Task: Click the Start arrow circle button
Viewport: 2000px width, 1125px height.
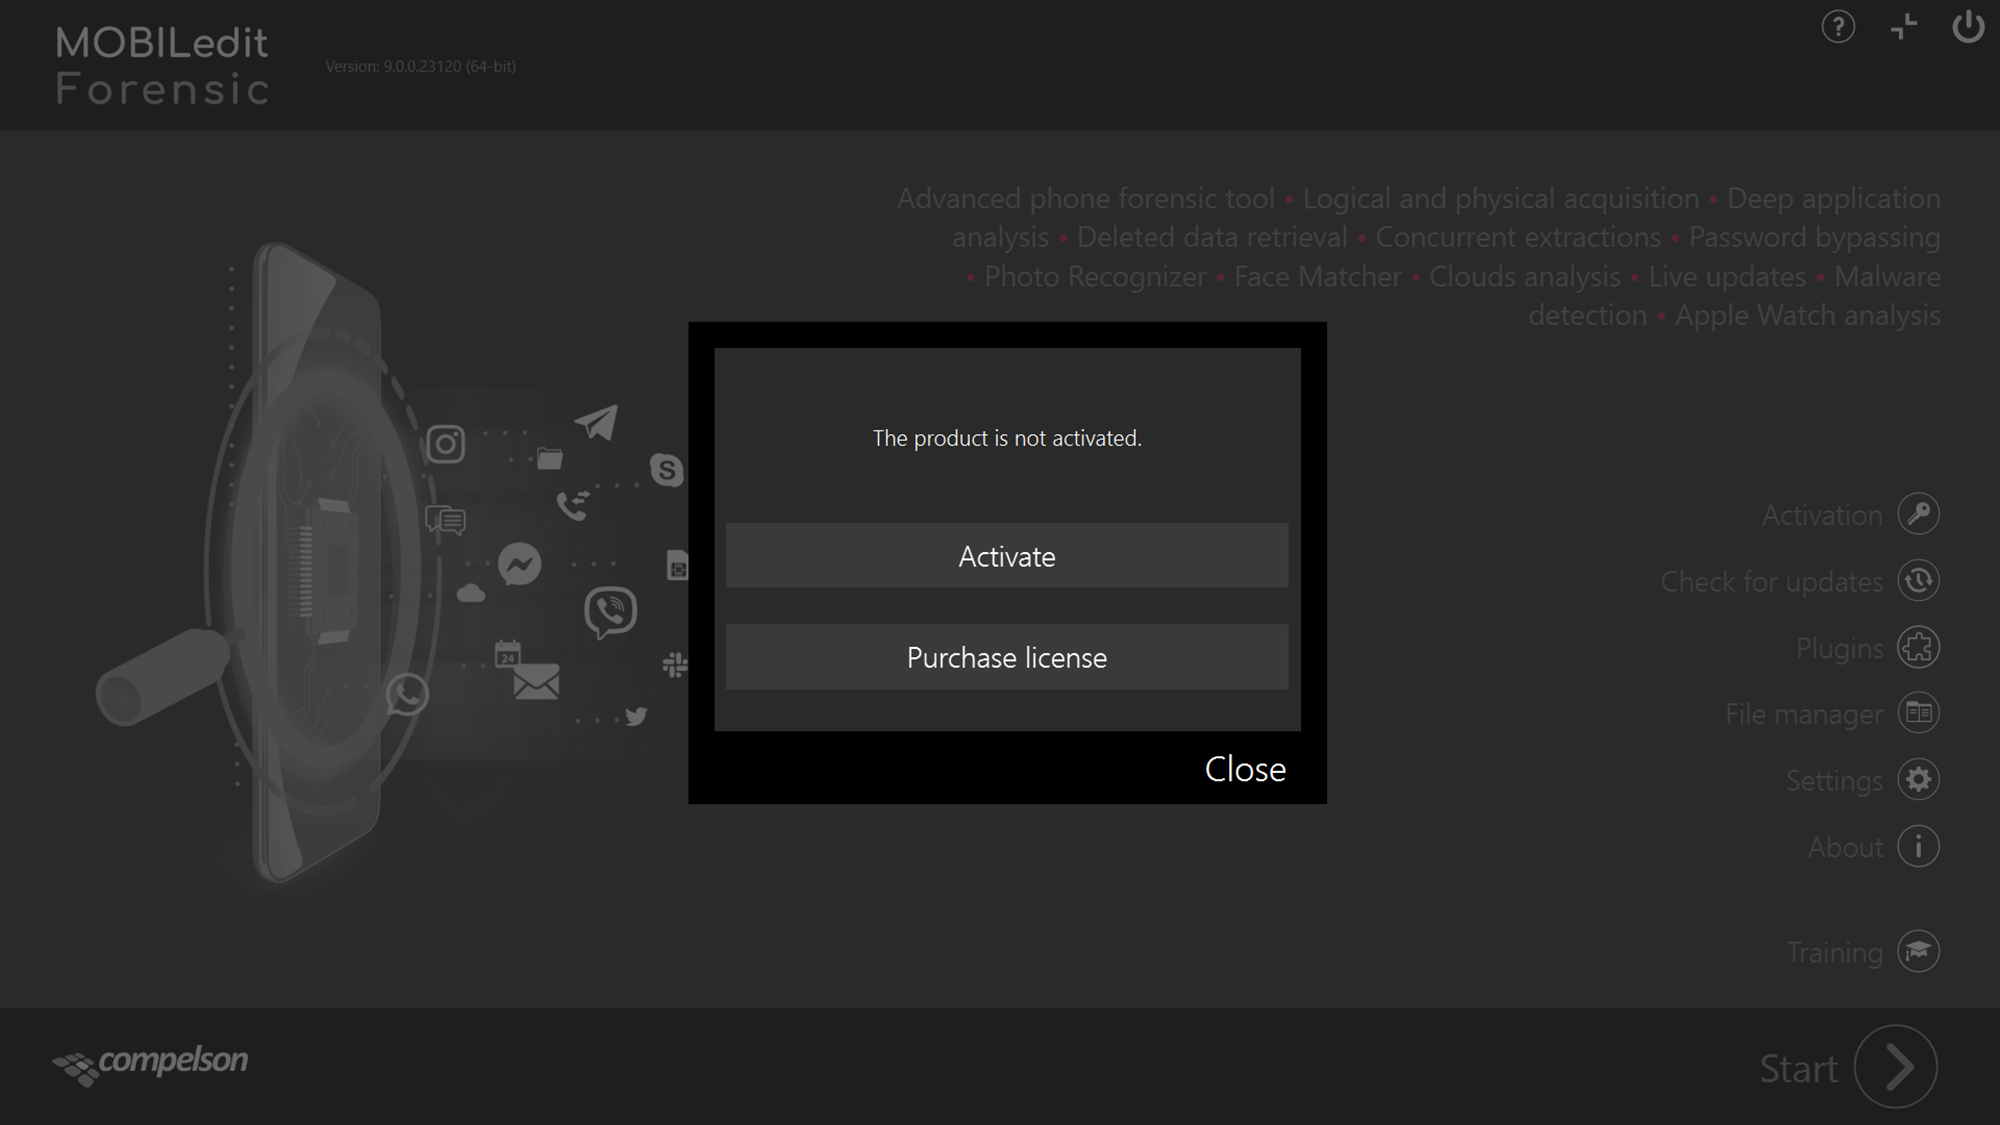Action: coord(1896,1067)
